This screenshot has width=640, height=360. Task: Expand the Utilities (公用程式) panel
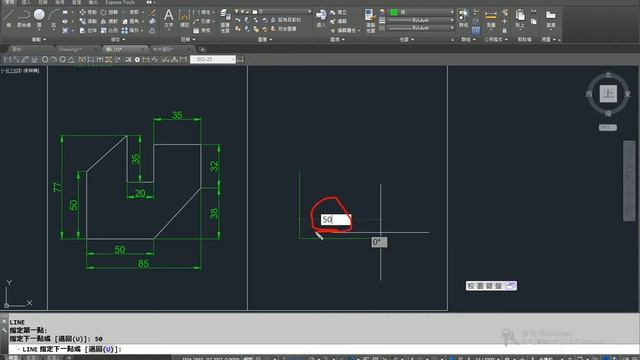coord(496,40)
